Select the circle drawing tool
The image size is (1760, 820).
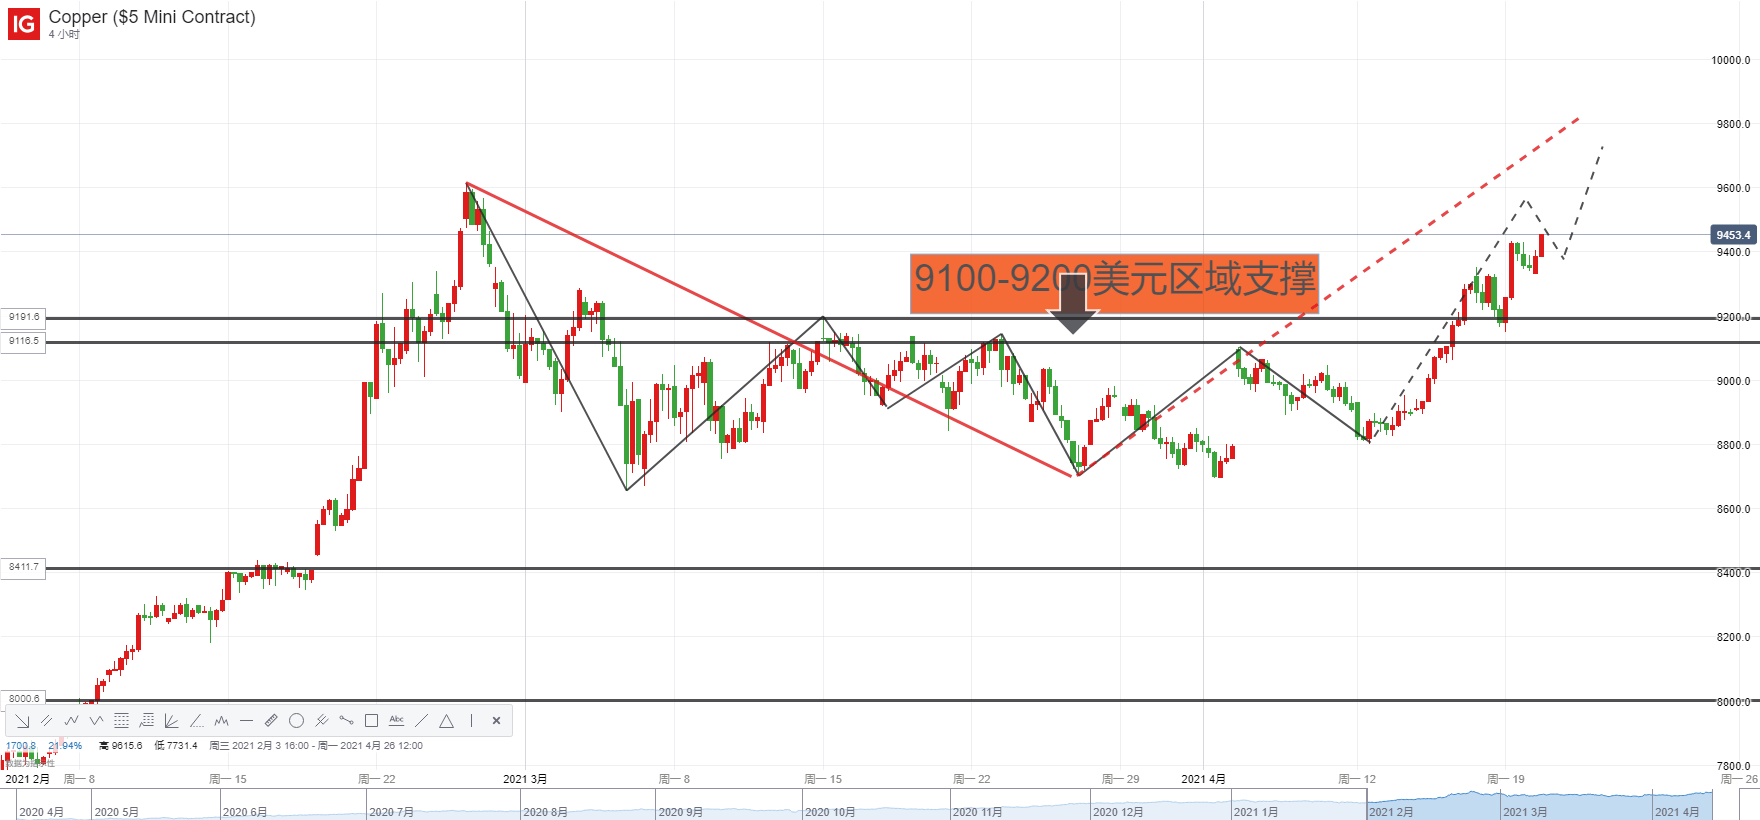point(296,721)
